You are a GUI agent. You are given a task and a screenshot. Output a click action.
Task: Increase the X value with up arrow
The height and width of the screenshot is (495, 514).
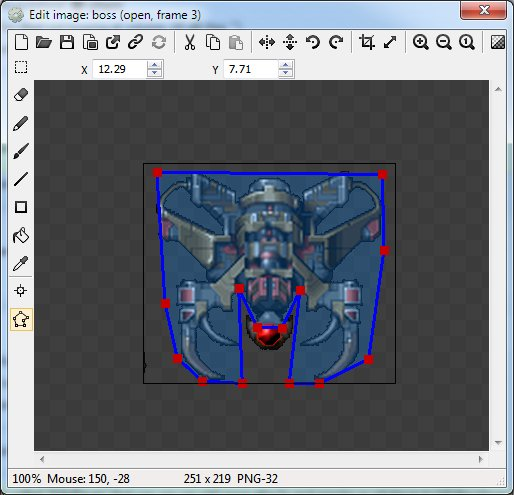click(x=154, y=65)
